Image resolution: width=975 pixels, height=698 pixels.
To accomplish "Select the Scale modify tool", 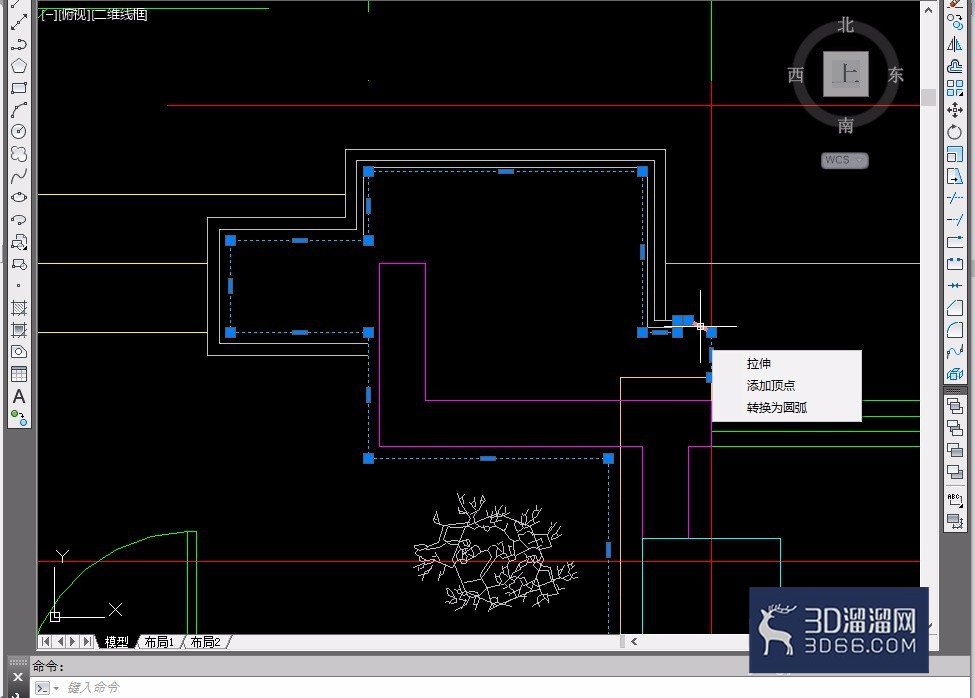I will [954, 154].
